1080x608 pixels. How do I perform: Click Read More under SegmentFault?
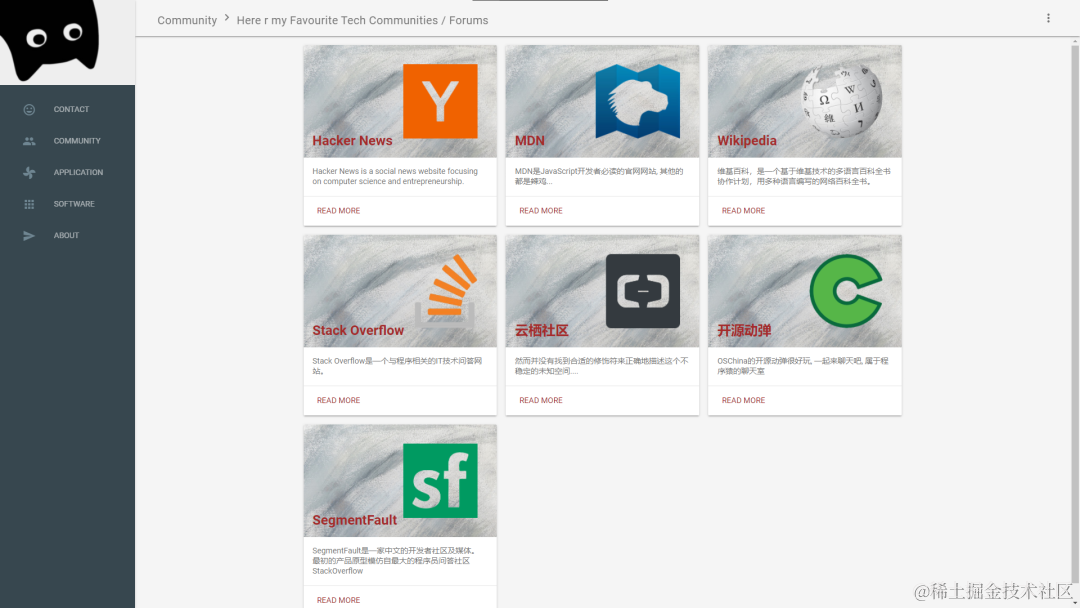coord(338,600)
